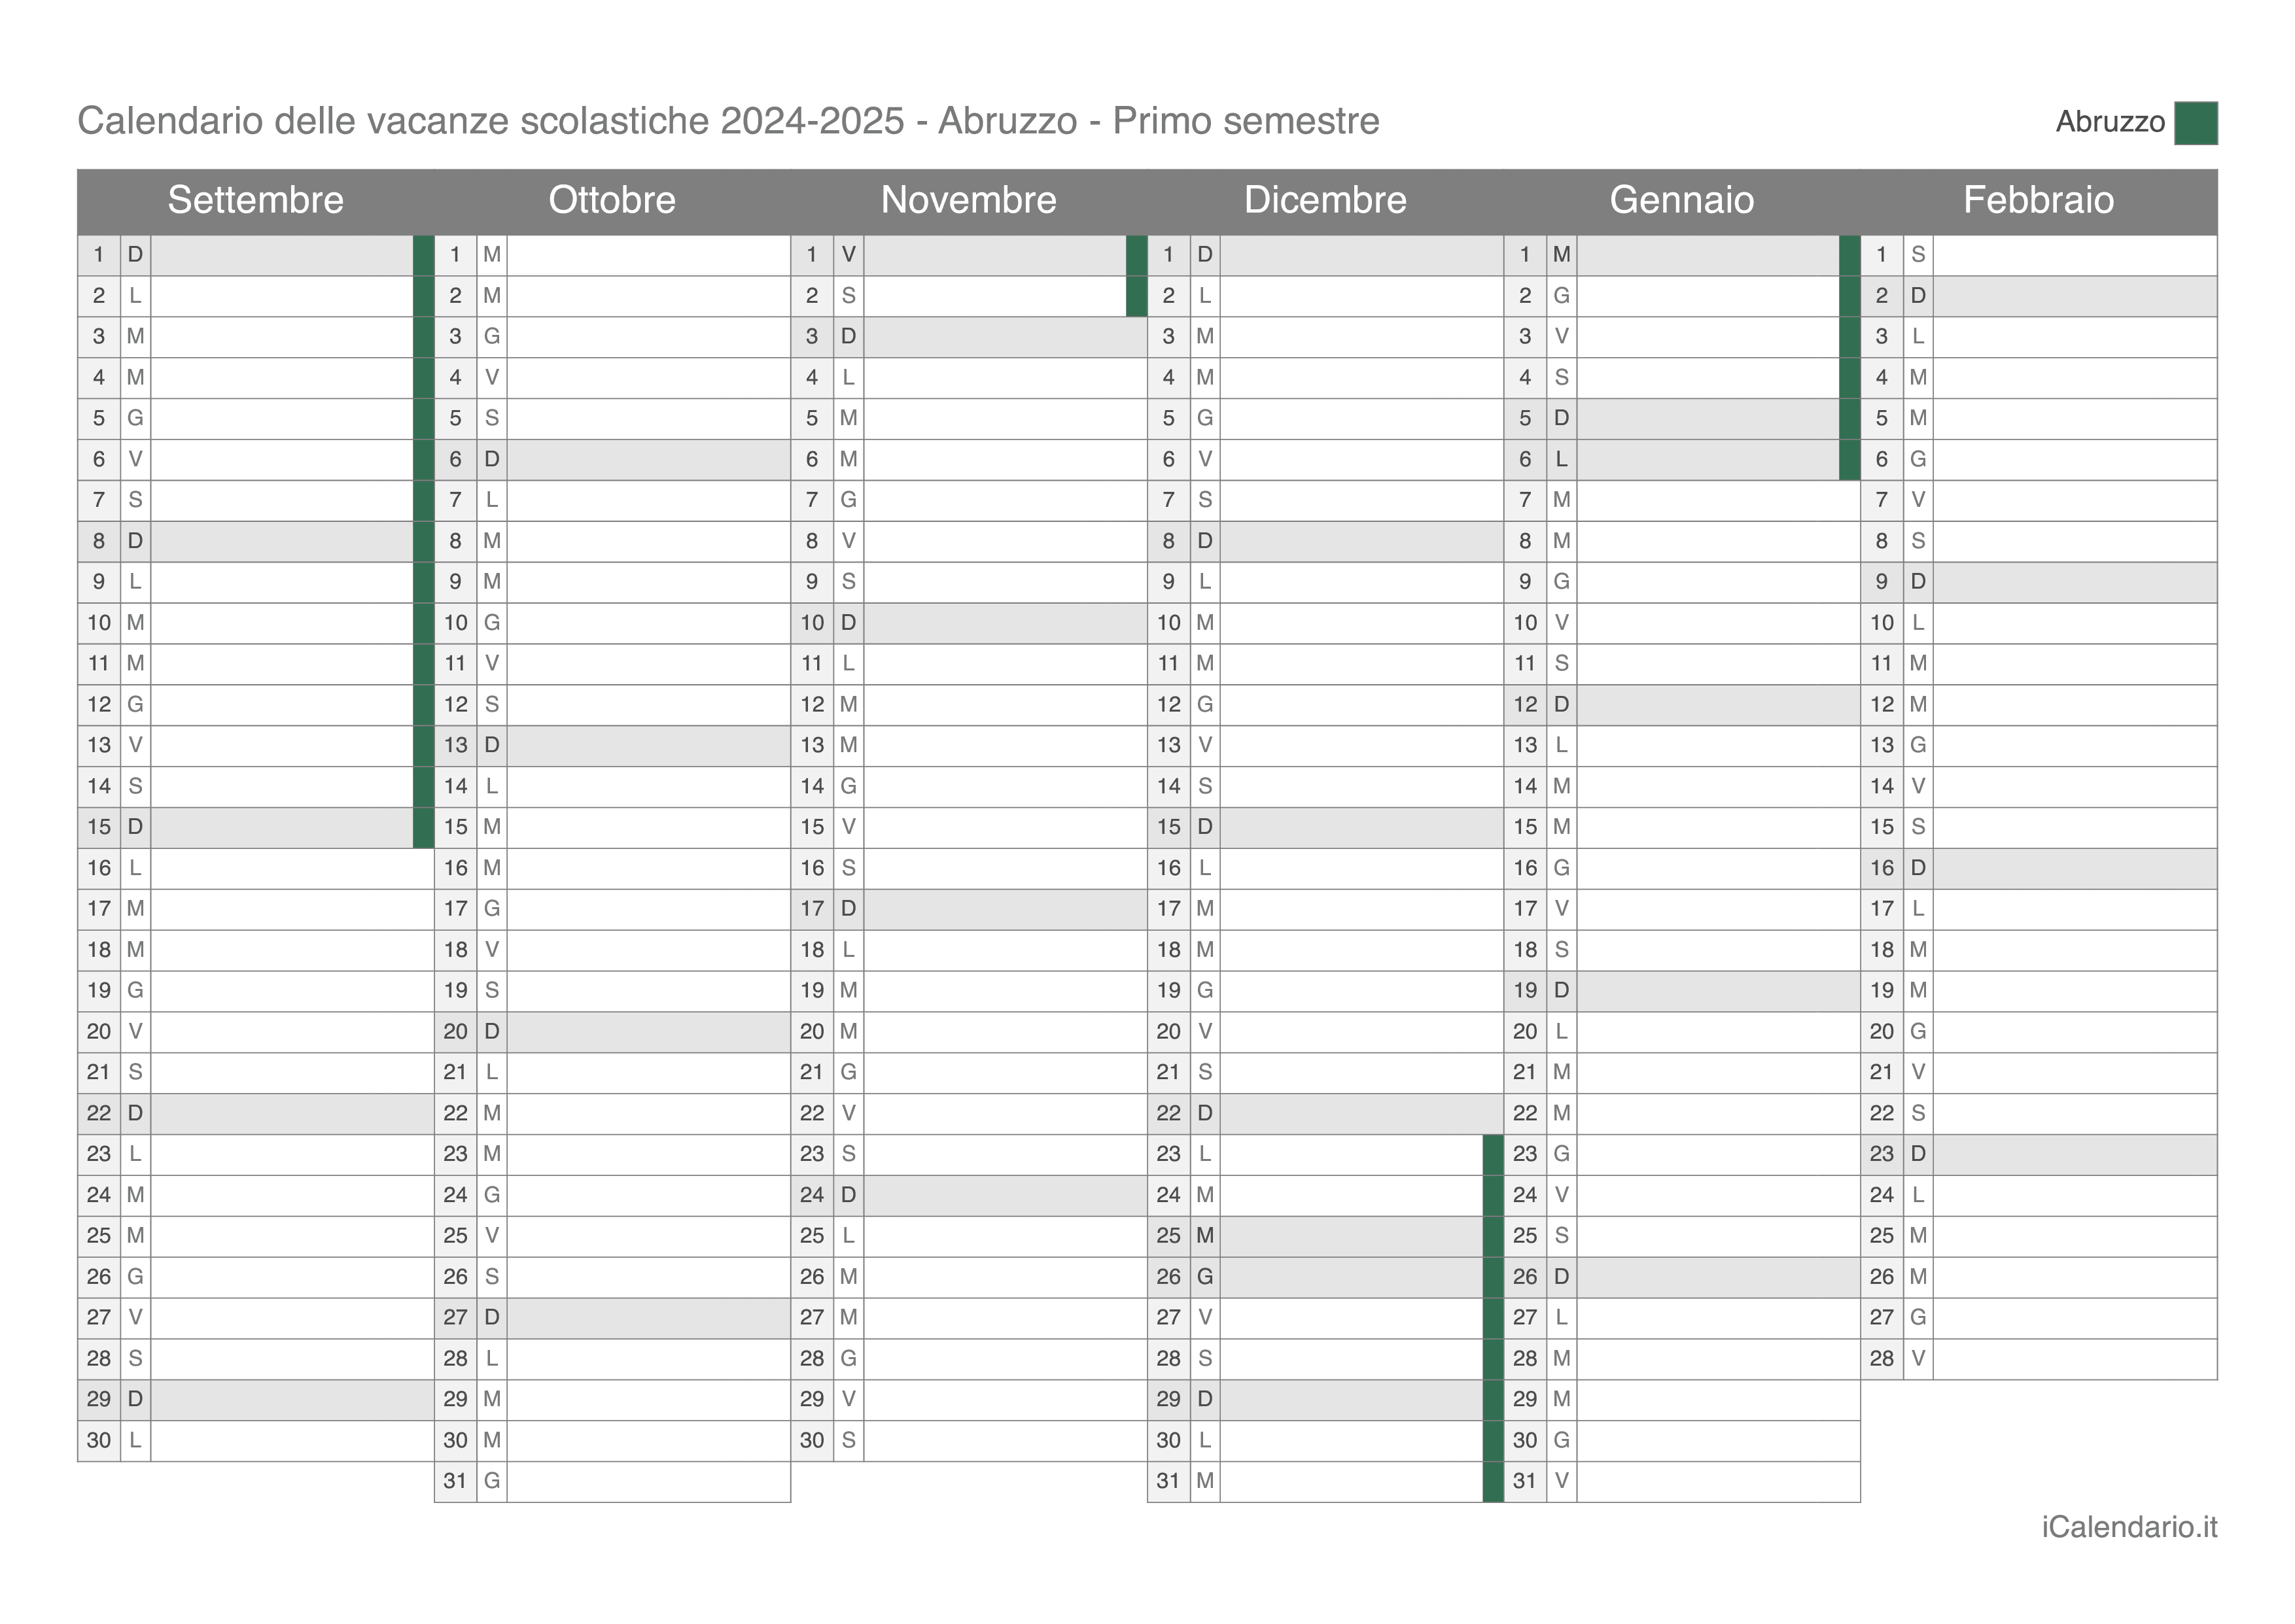The image size is (2295, 1624).
Task: Click day 25 number in Dicembre
Action: click(x=1169, y=1236)
